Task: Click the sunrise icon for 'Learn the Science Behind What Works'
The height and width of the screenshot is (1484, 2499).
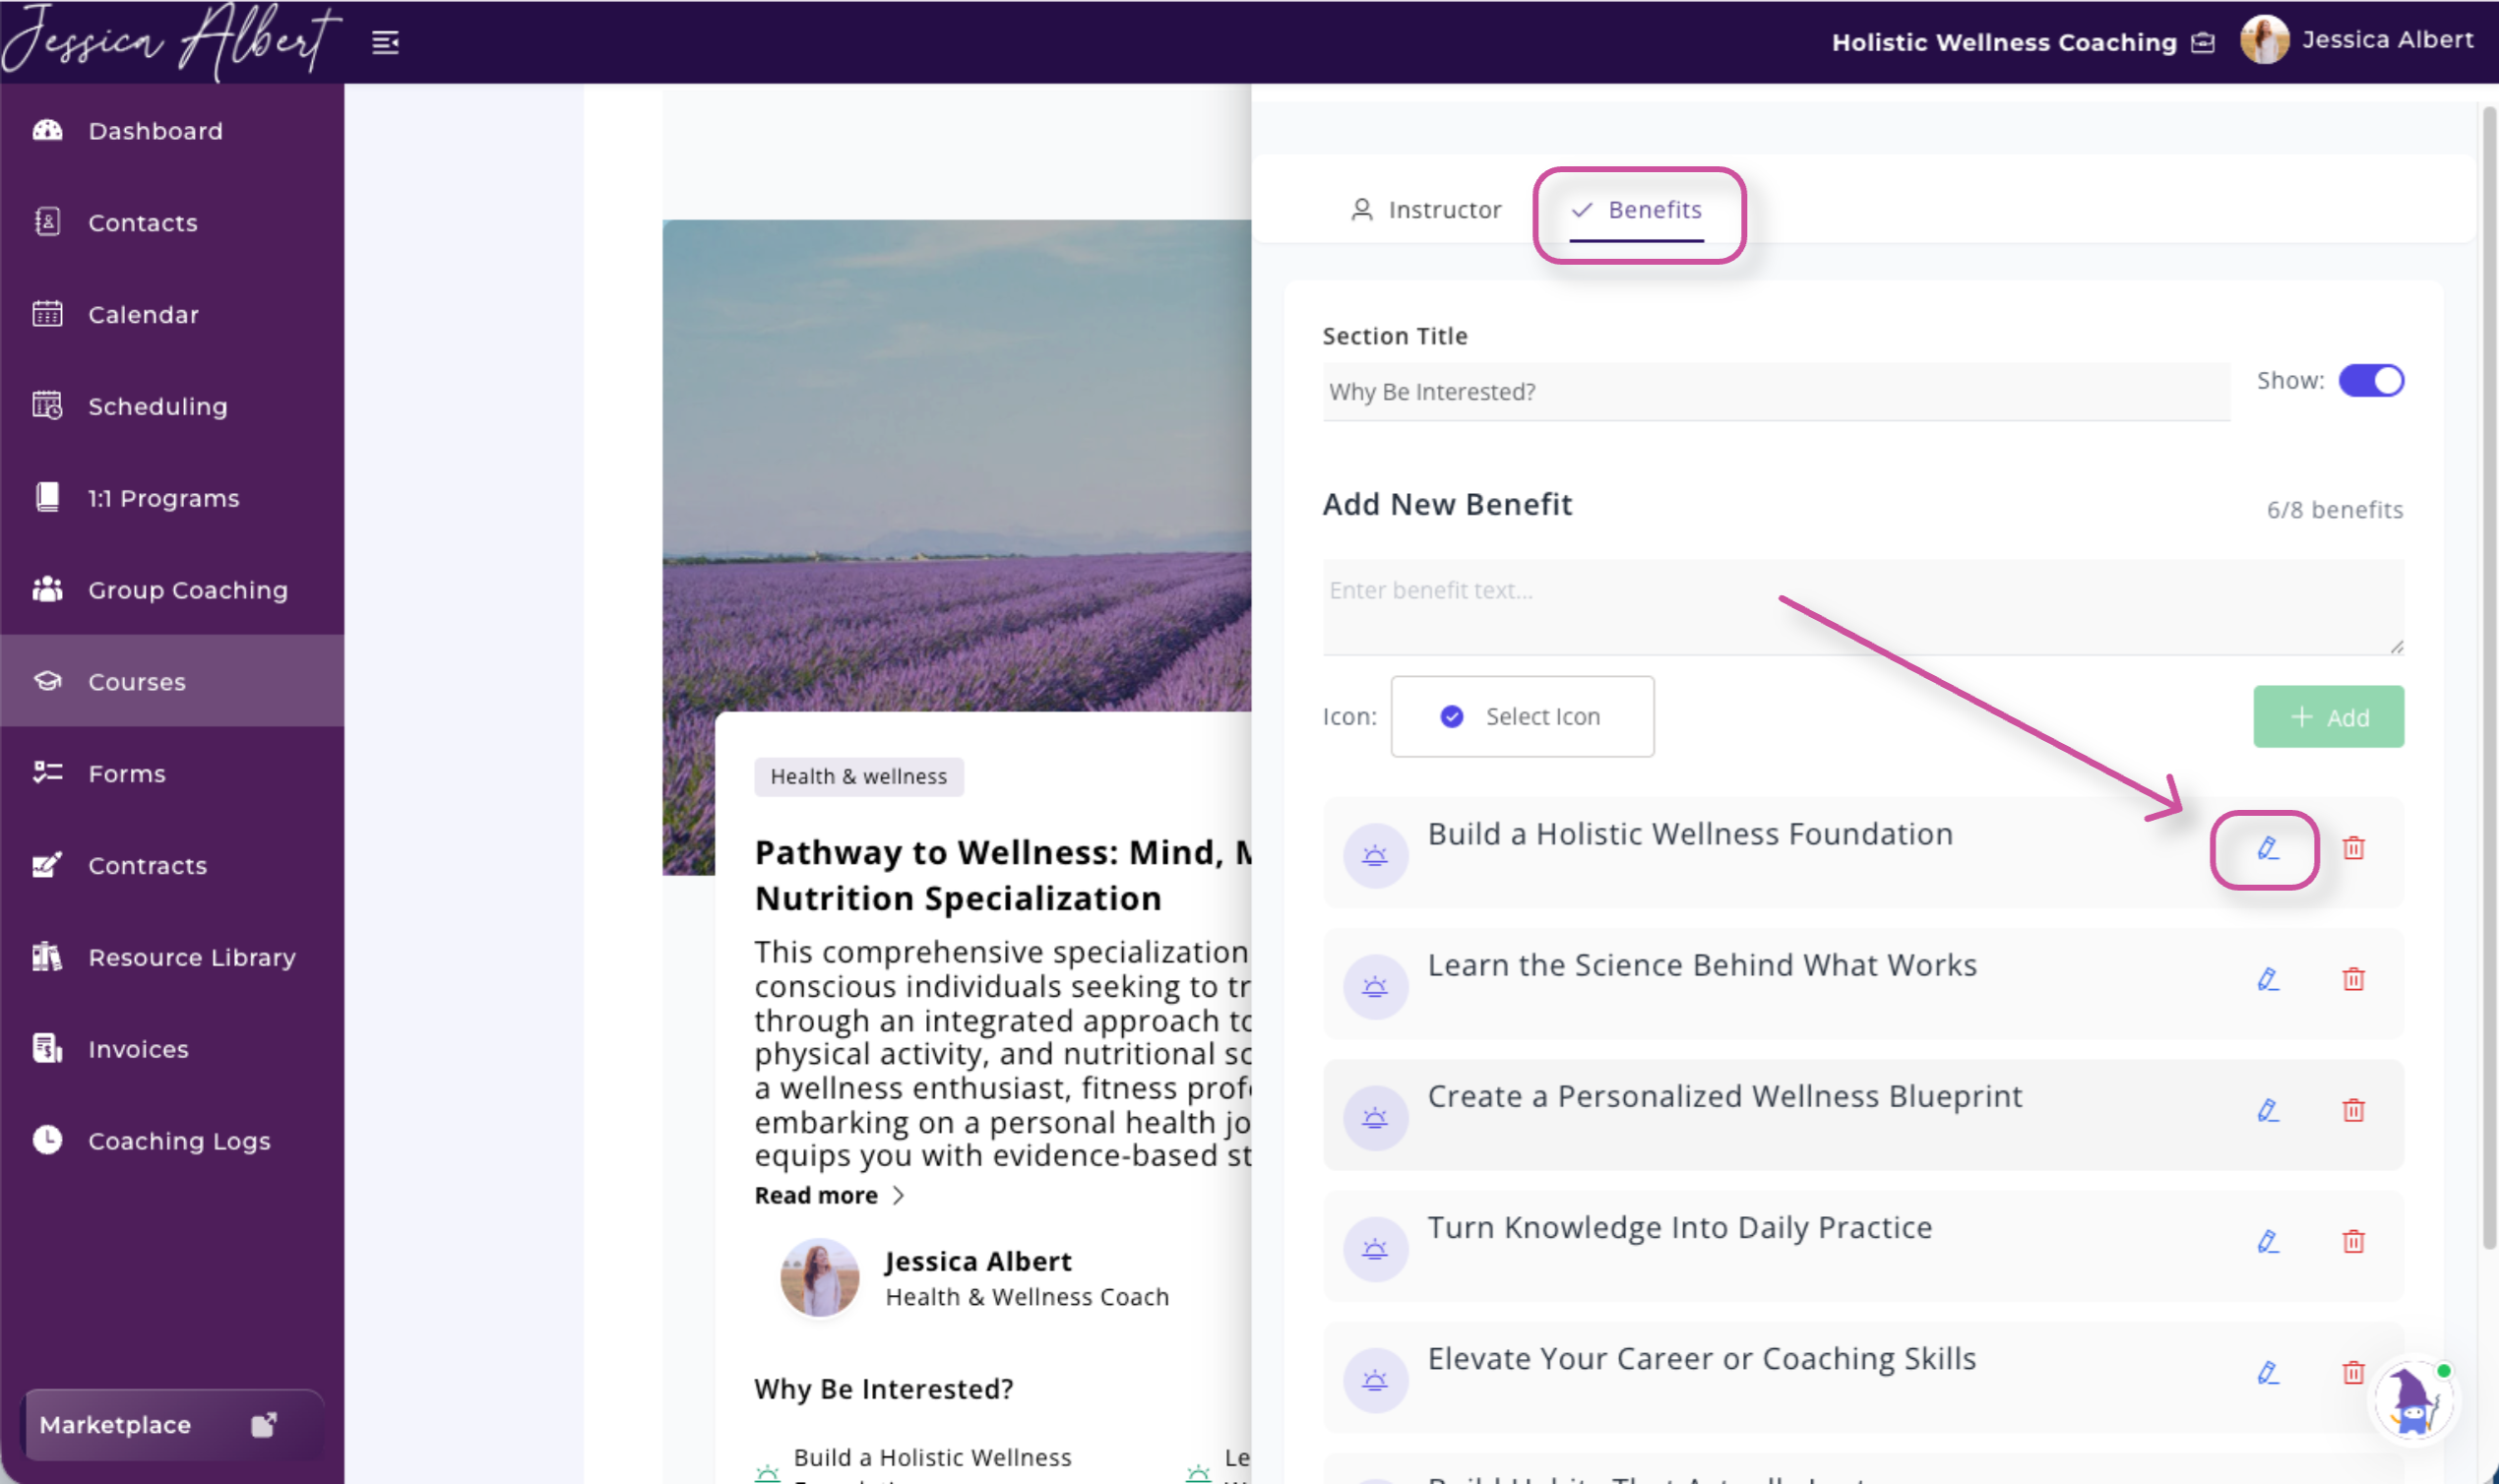Action: coord(1375,987)
